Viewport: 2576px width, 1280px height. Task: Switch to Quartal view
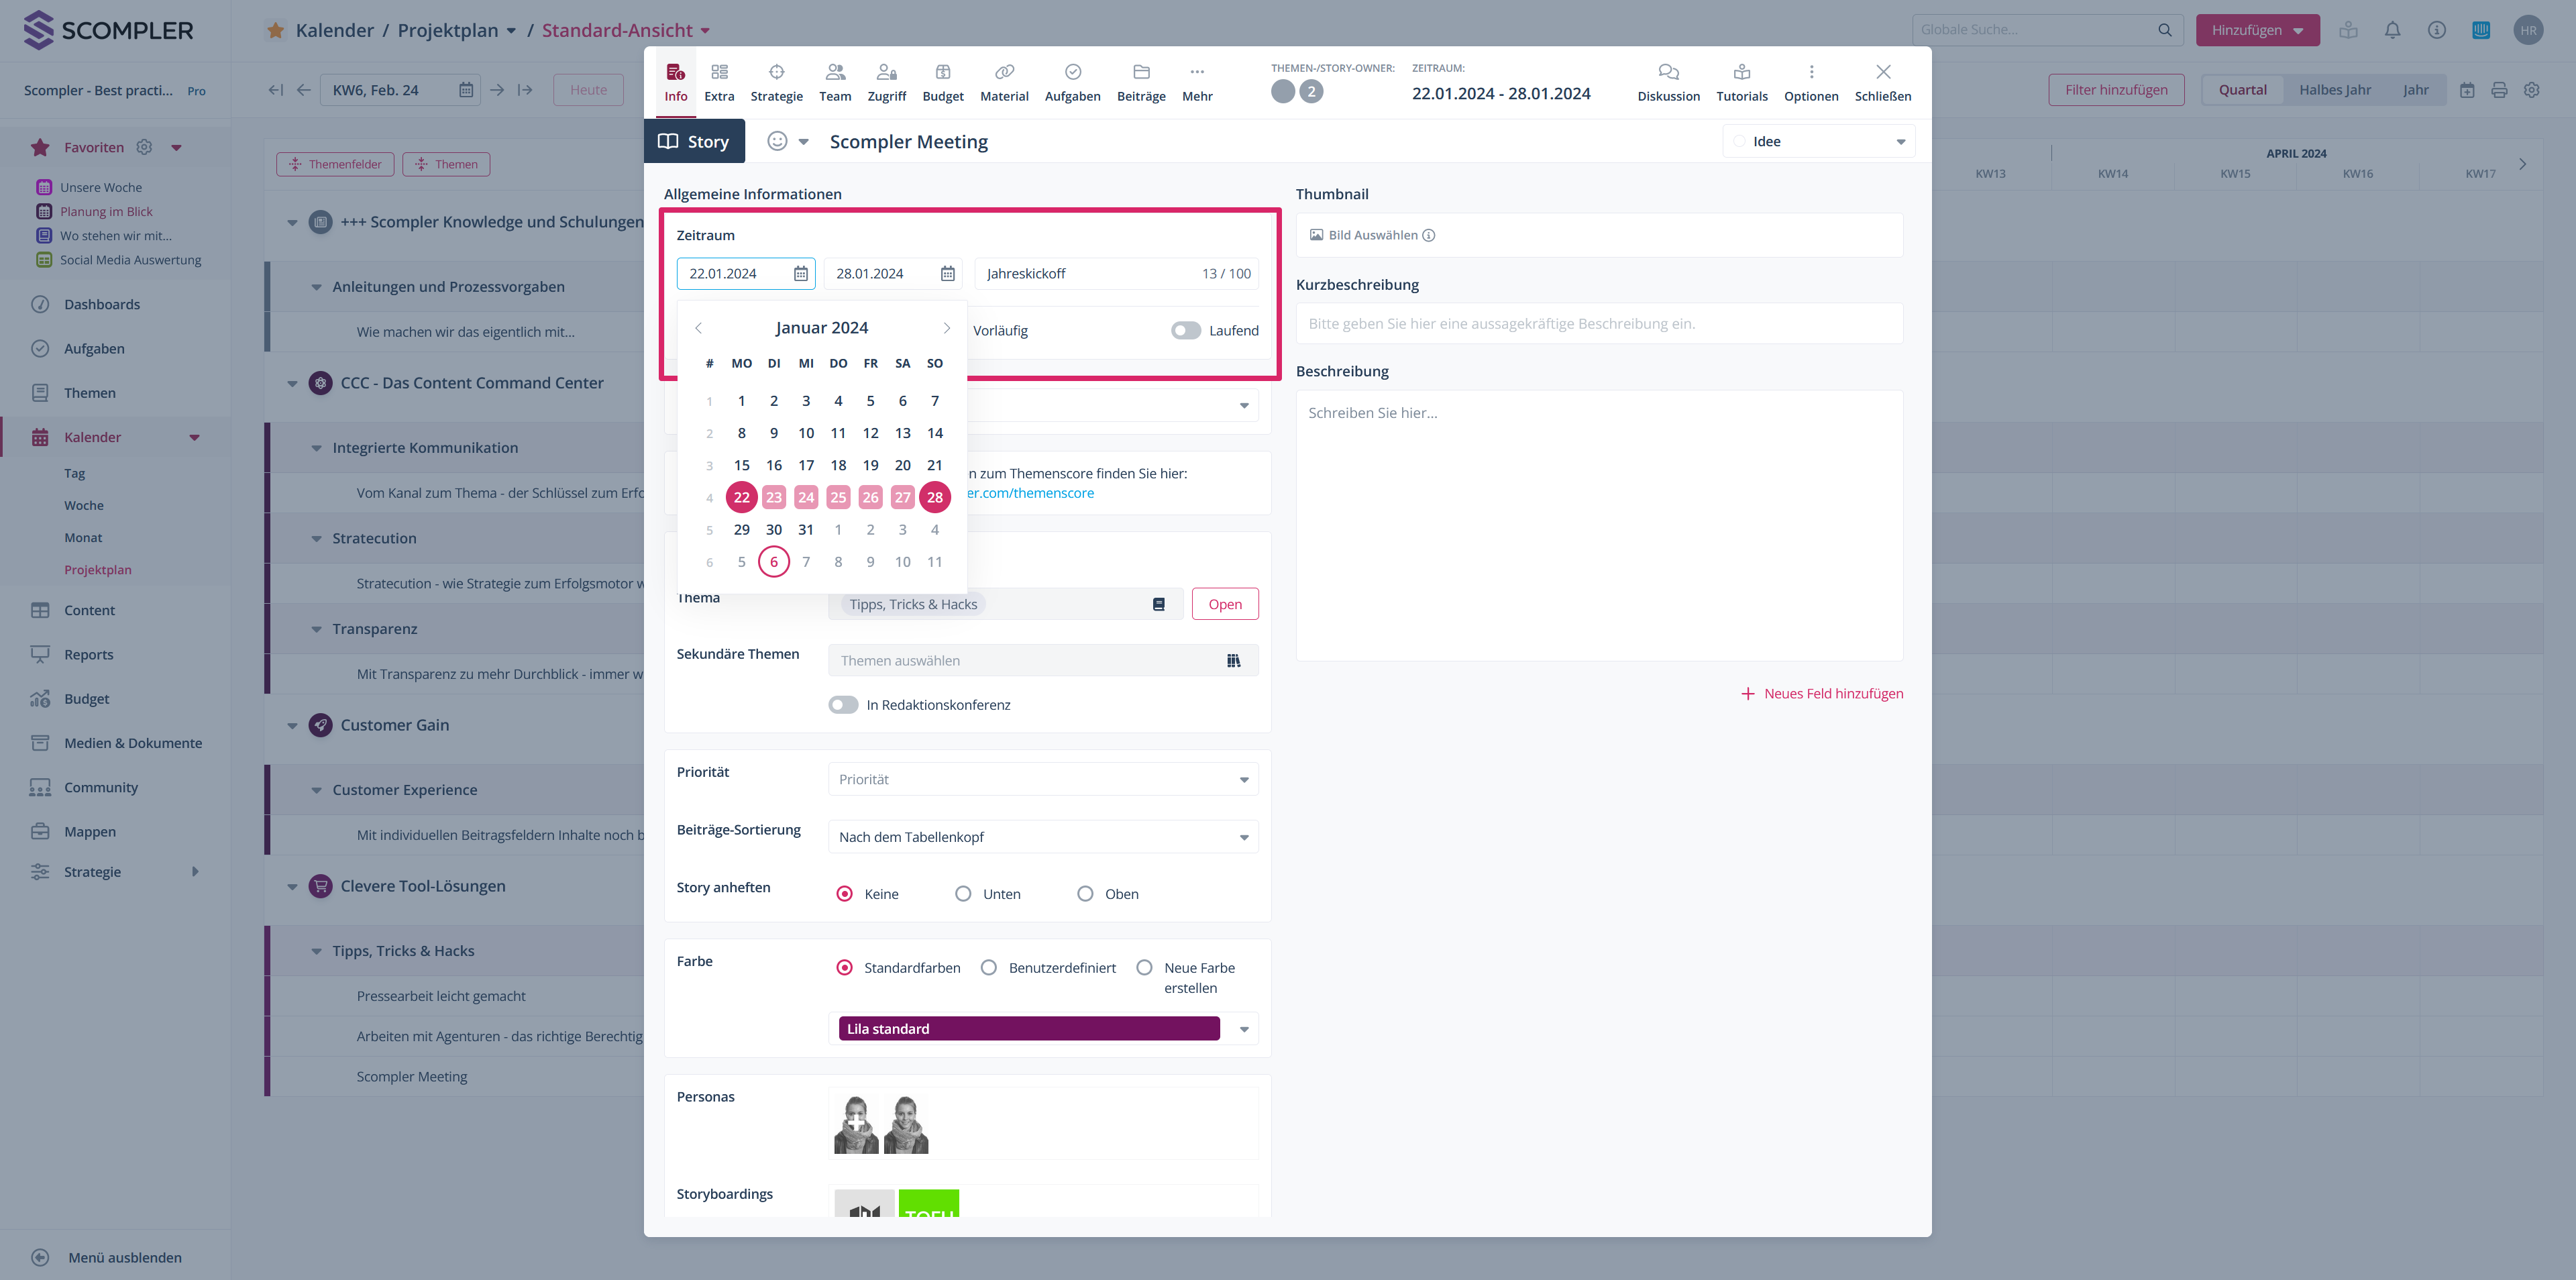(2242, 90)
